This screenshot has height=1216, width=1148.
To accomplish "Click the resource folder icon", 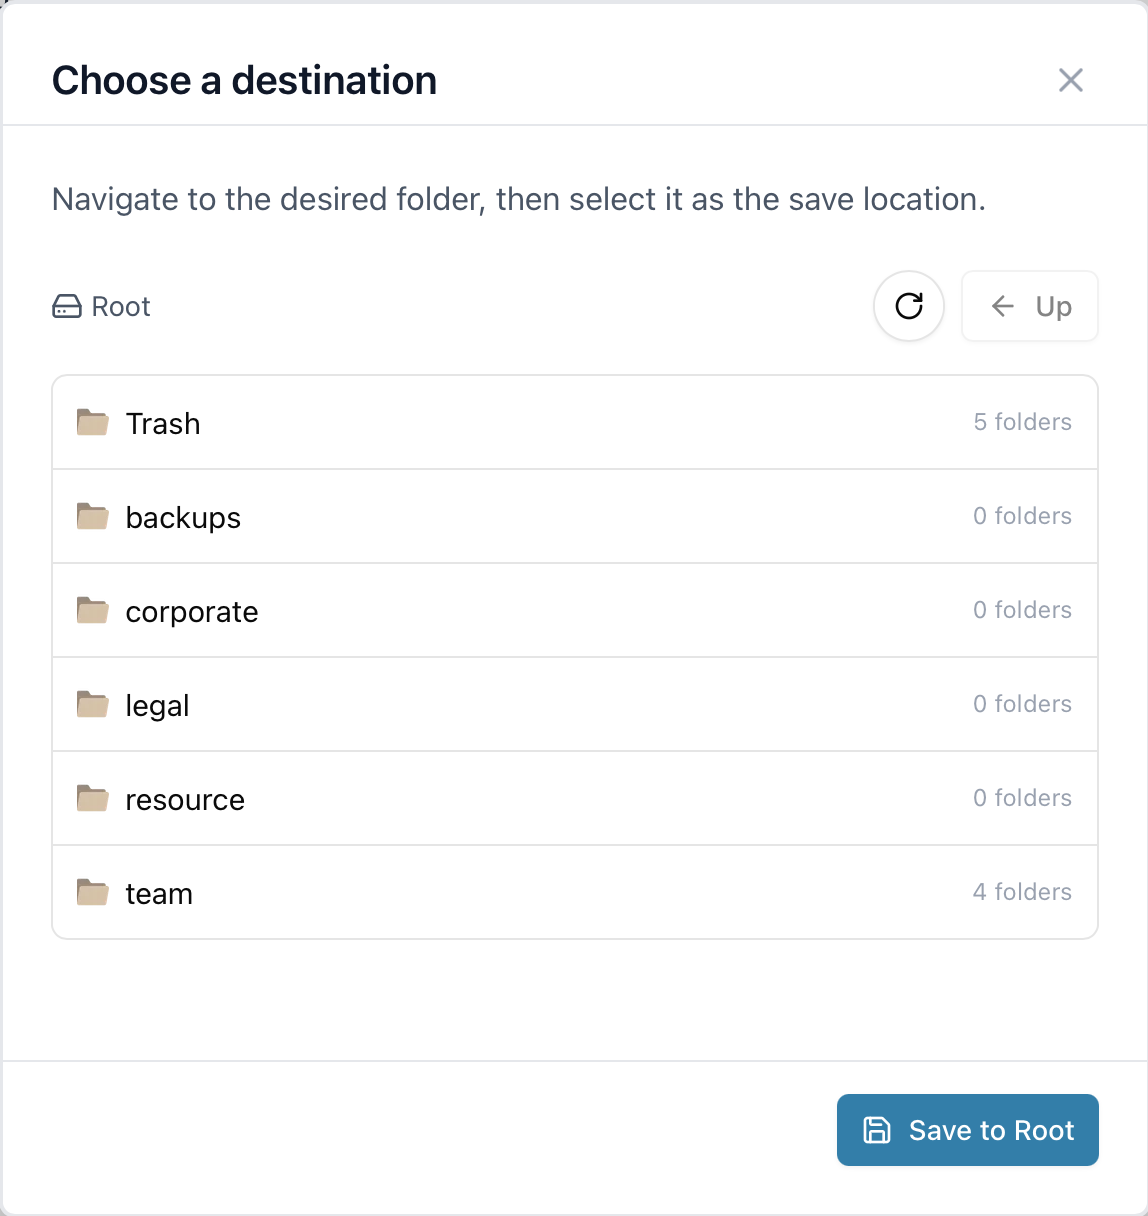I will 93,799.
